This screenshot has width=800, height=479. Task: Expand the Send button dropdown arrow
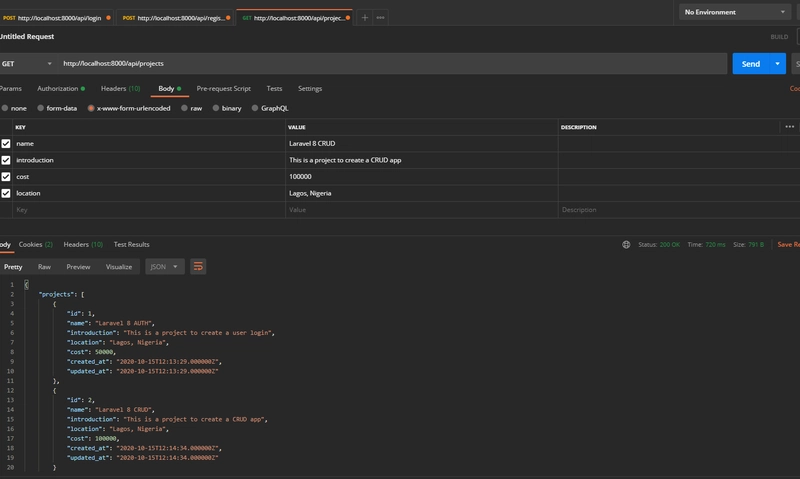[778, 64]
